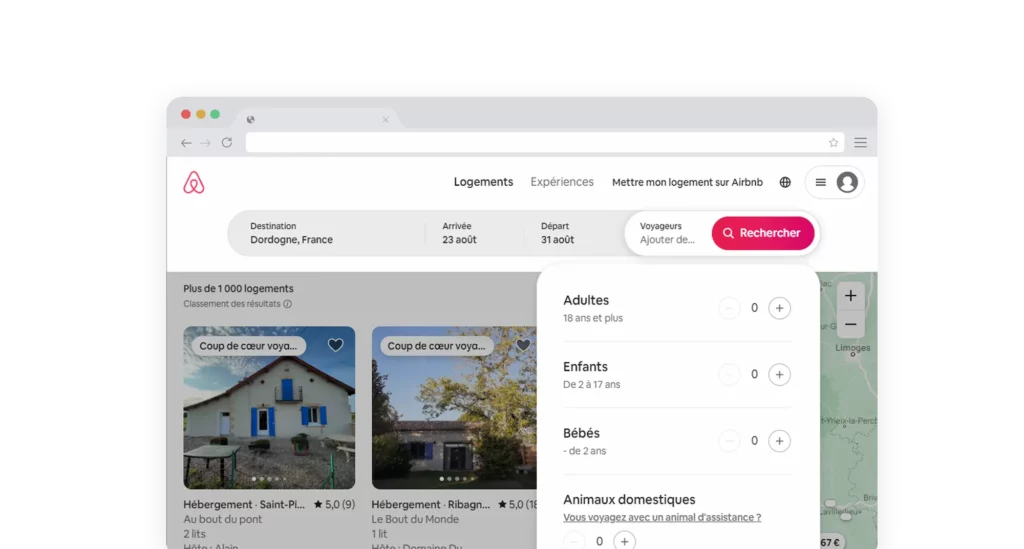Open the assistance animal link
Image resolution: width=1024 pixels, height=549 pixels.
662,518
